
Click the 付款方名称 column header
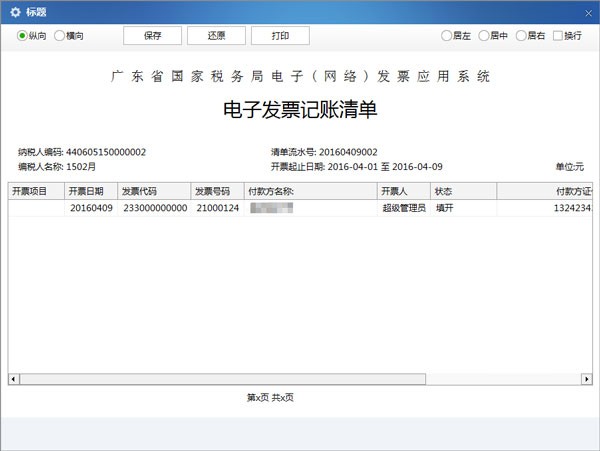tap(309, 191)
